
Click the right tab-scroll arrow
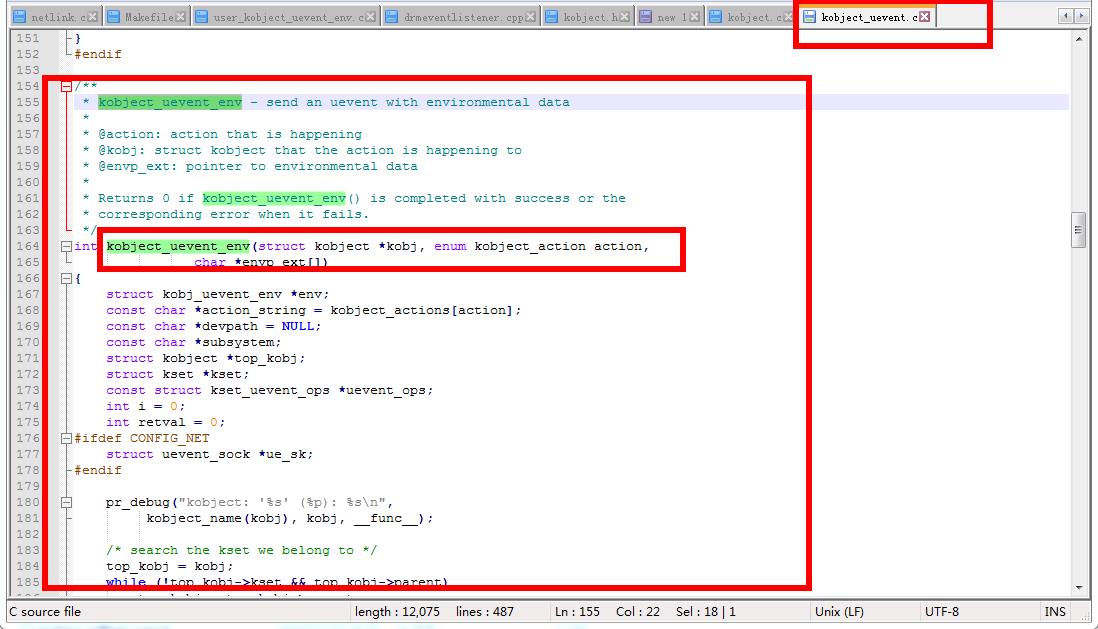1082,16
